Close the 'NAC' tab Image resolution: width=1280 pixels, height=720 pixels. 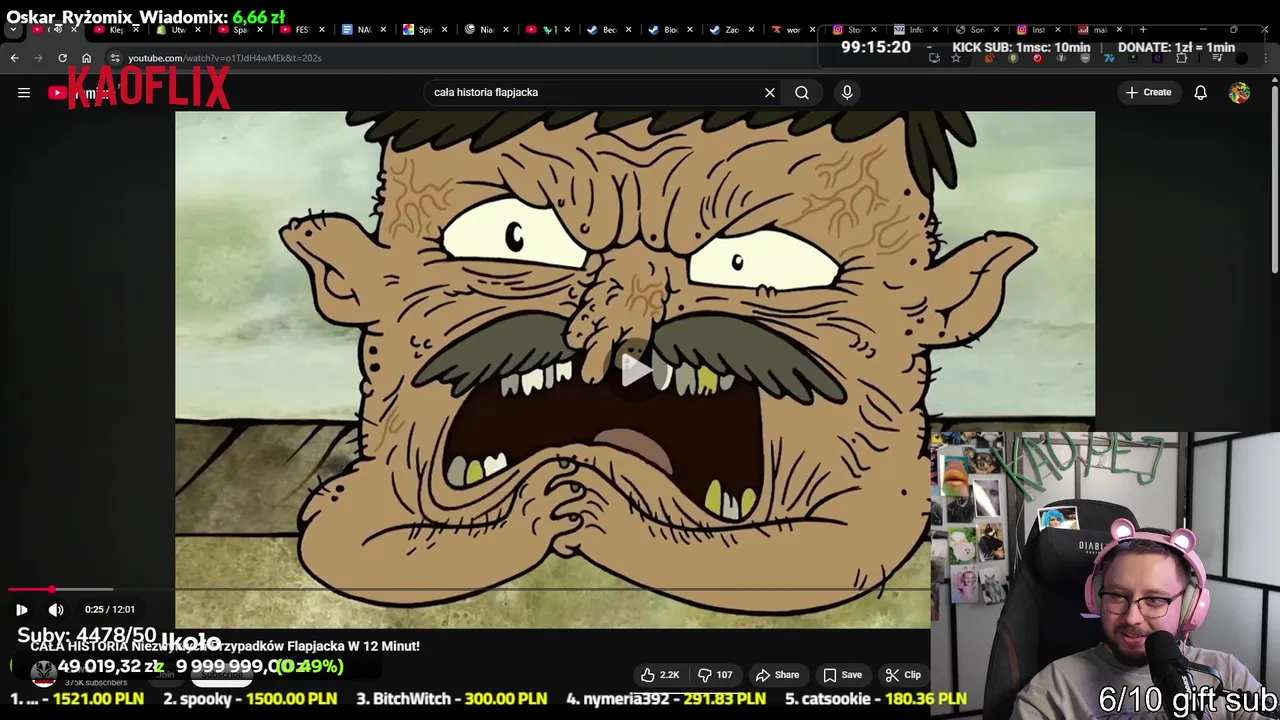click(383, 30)
